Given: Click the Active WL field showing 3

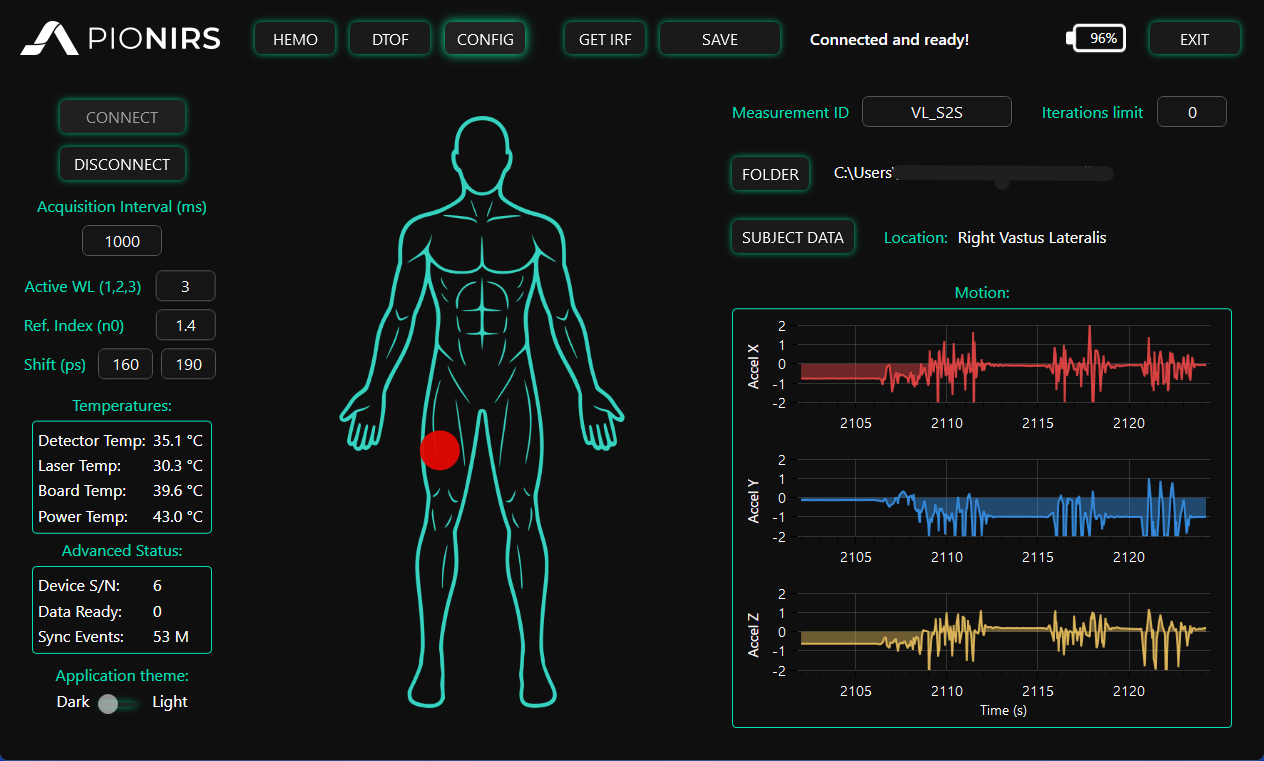Looking at the screenshot, I should tap(186, 287).
